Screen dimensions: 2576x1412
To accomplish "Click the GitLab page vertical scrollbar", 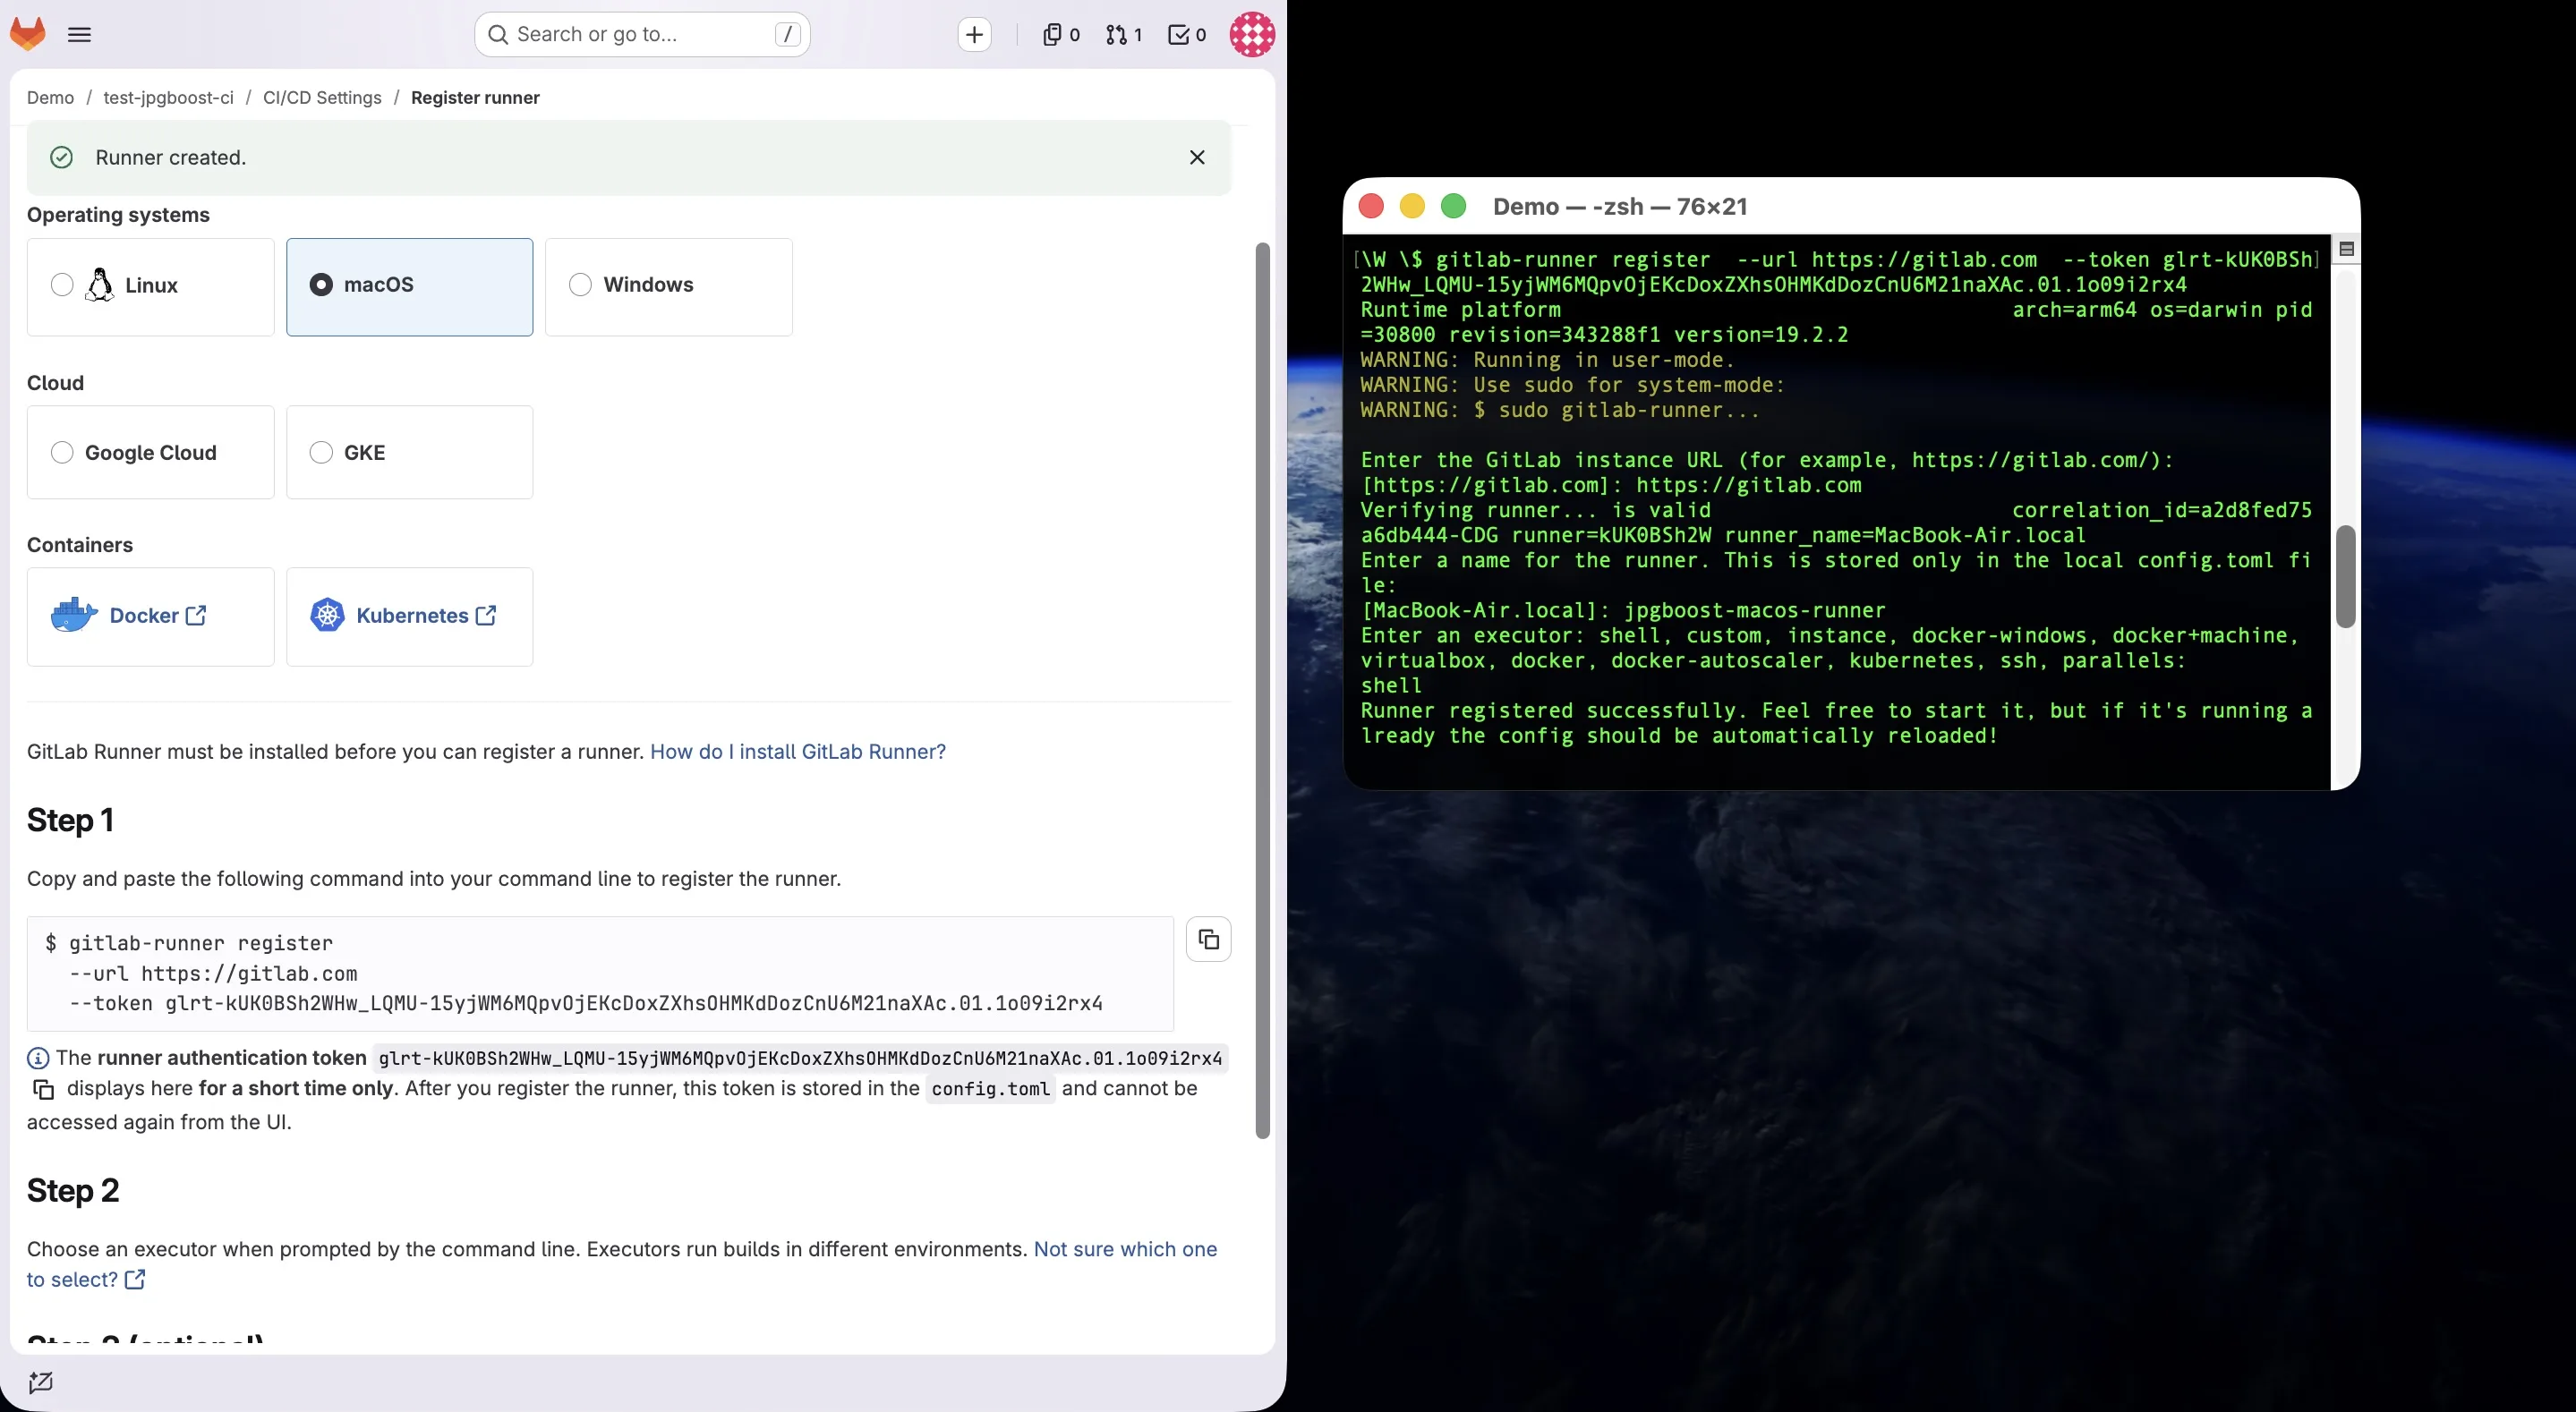I will click(x=1262, y=690).
